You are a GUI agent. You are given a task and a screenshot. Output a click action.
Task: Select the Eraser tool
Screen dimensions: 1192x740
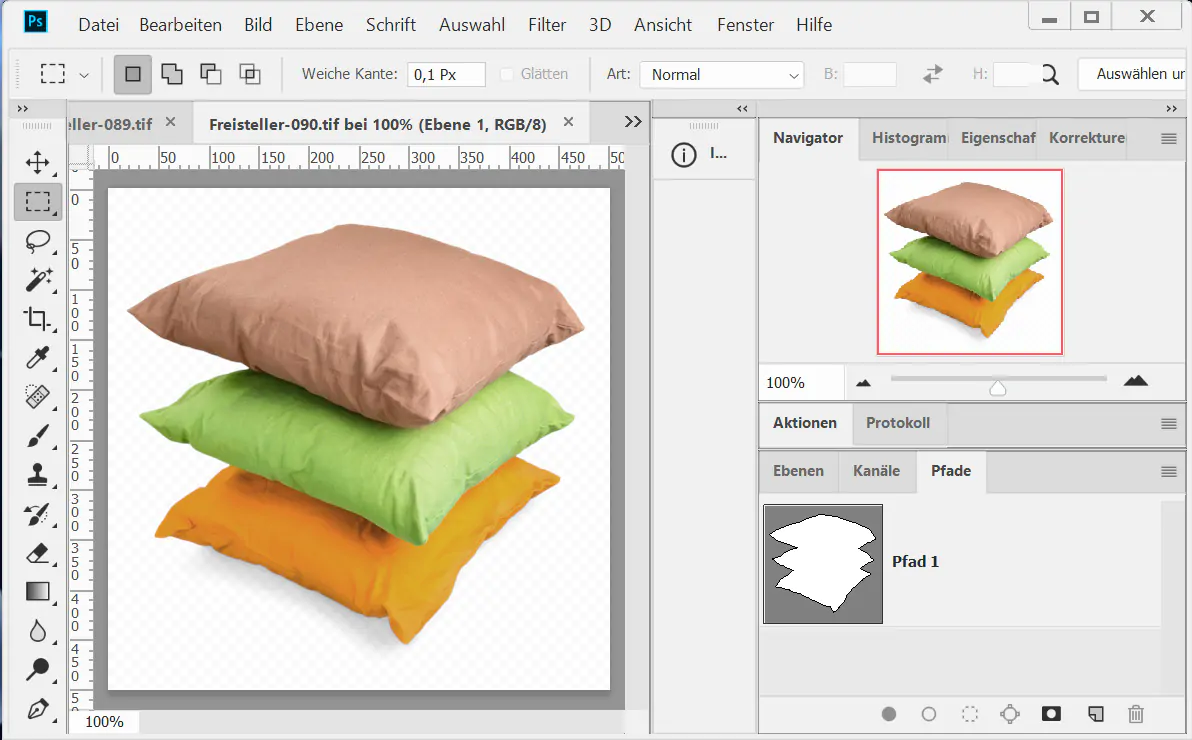click(x=37, y=552)
